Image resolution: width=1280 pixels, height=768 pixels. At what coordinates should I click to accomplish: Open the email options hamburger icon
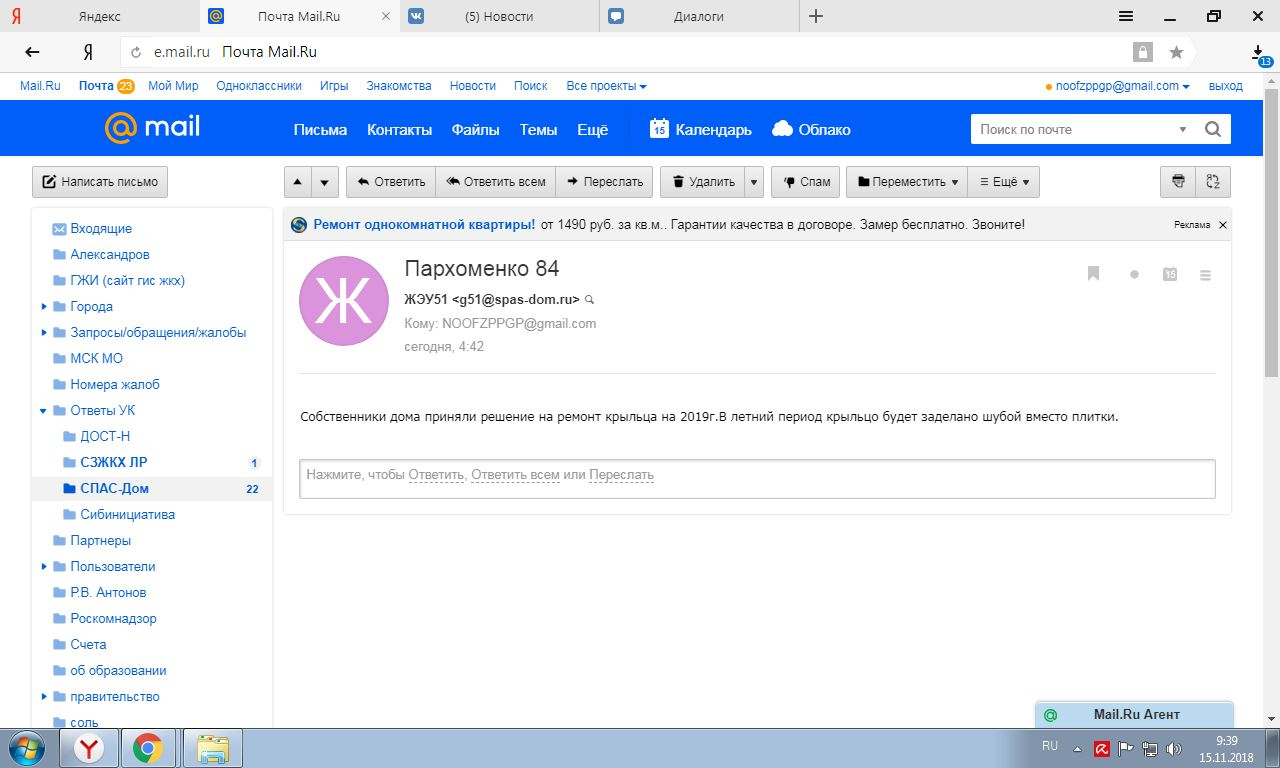point(1206,274)
